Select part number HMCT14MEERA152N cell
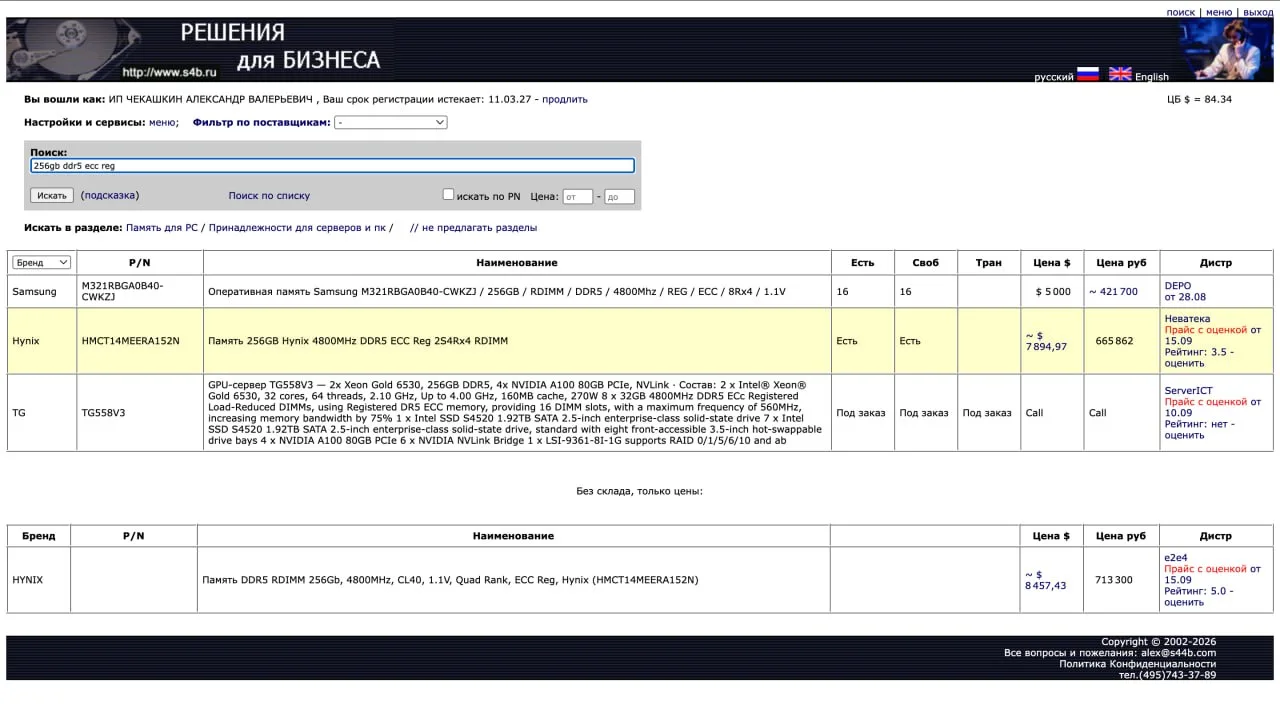This screenshot has height=709, width=1280. click(140, 341)
